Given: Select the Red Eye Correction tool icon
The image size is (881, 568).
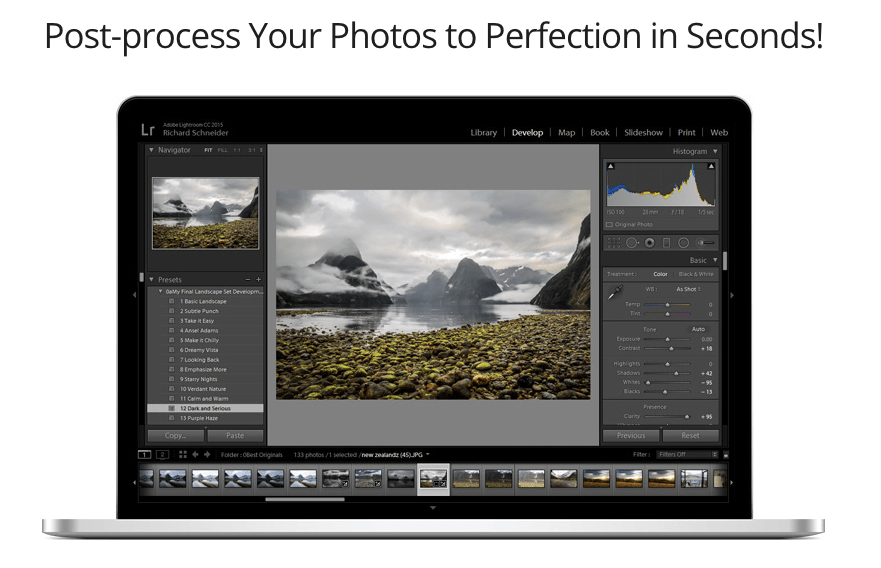Looking at the screenshot, I should coord(650,243).
